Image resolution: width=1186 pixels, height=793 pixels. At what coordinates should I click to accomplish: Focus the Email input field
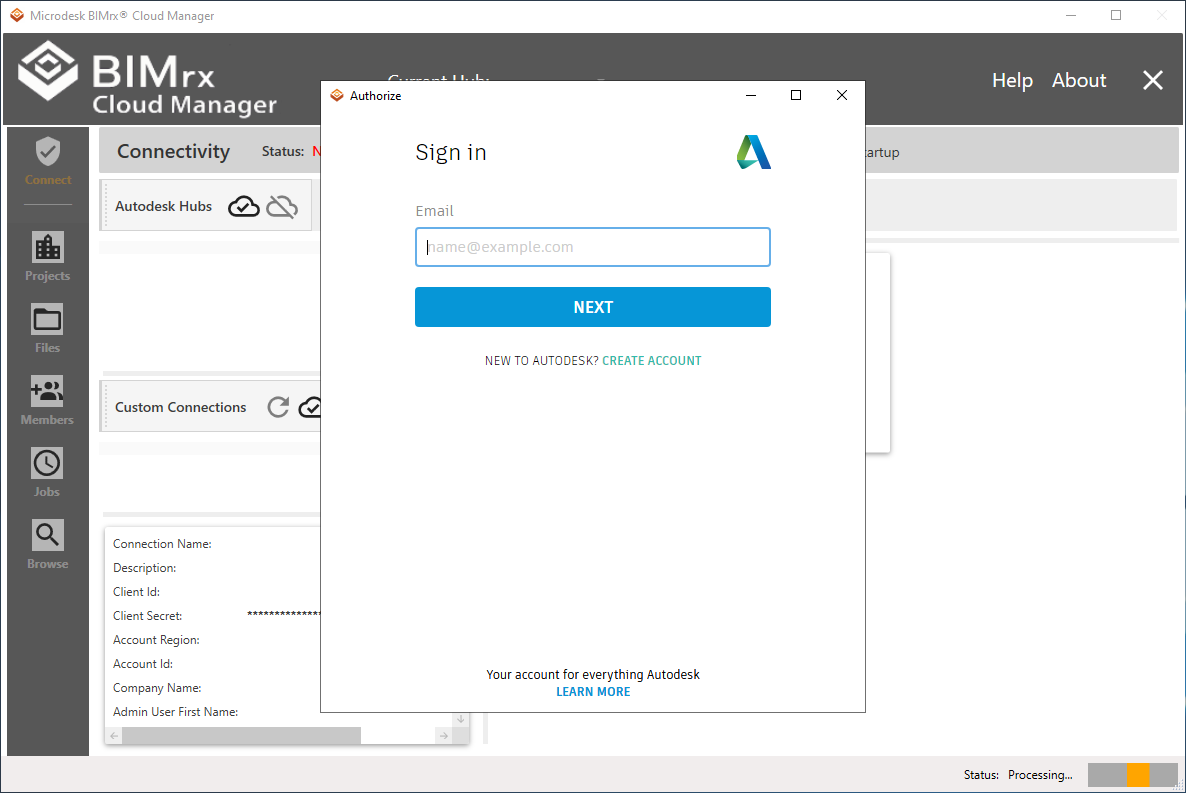tap(593, 247)
